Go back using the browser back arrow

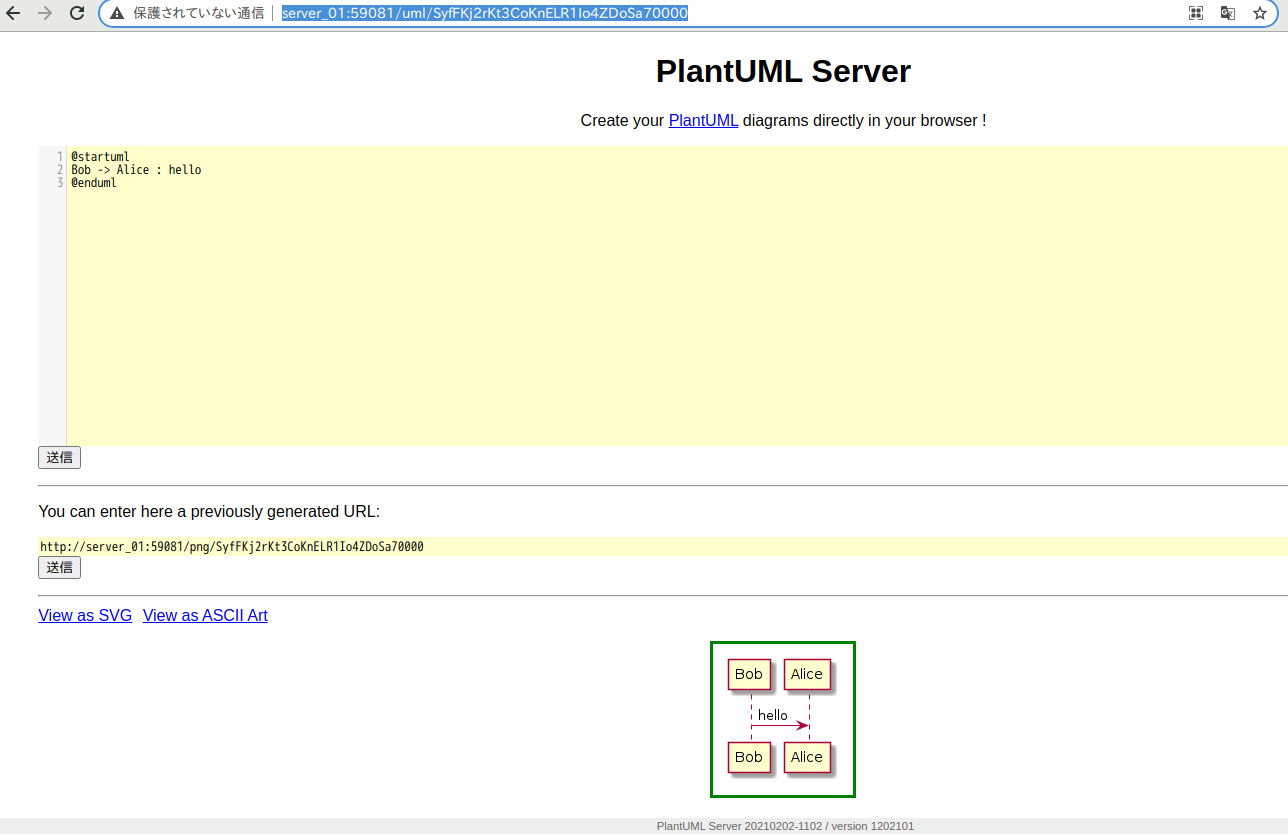click(14, 13)
